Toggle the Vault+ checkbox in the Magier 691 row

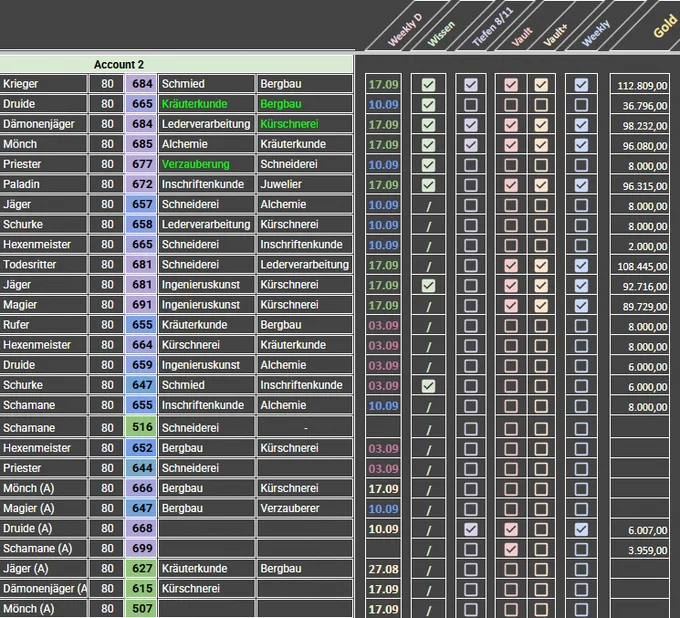point(541,306)
